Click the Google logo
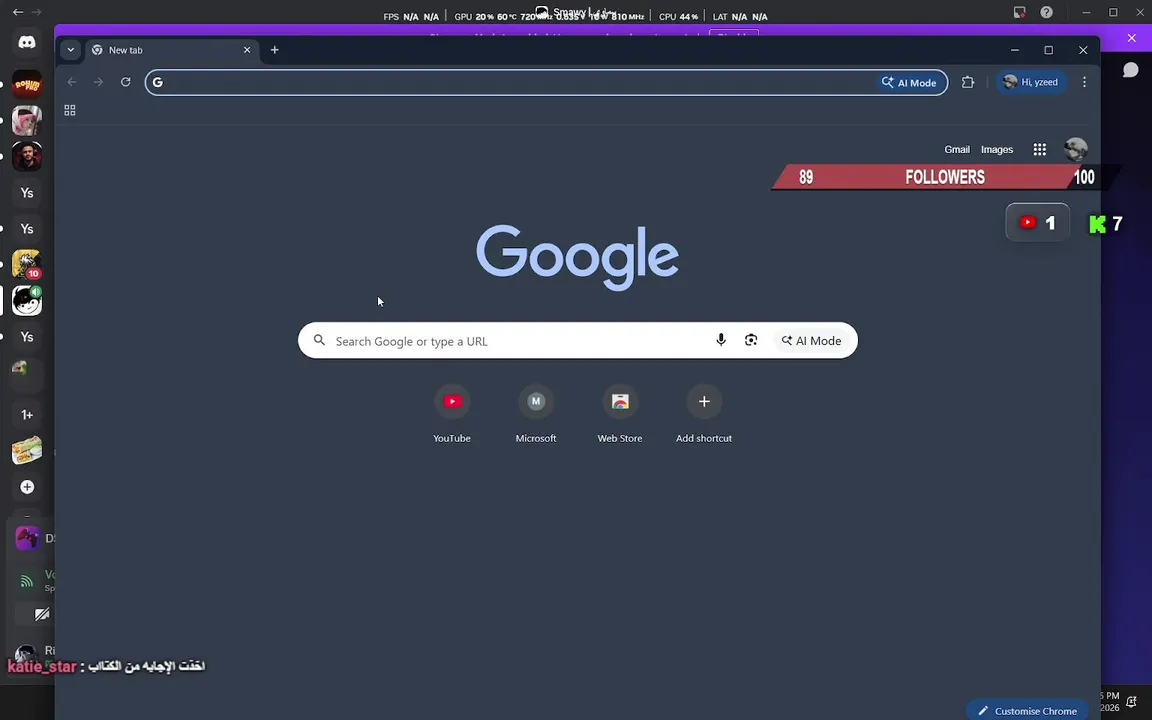Viewport: 1152px width, 720px height. (577, 257)
